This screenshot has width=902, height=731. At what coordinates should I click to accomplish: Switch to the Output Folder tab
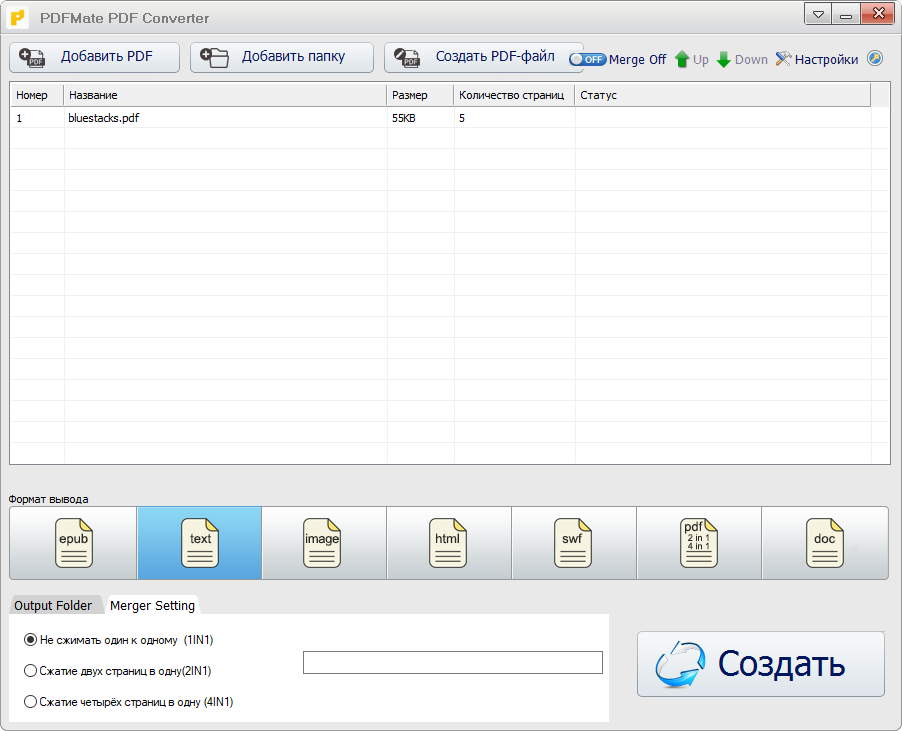pos(53,606)
